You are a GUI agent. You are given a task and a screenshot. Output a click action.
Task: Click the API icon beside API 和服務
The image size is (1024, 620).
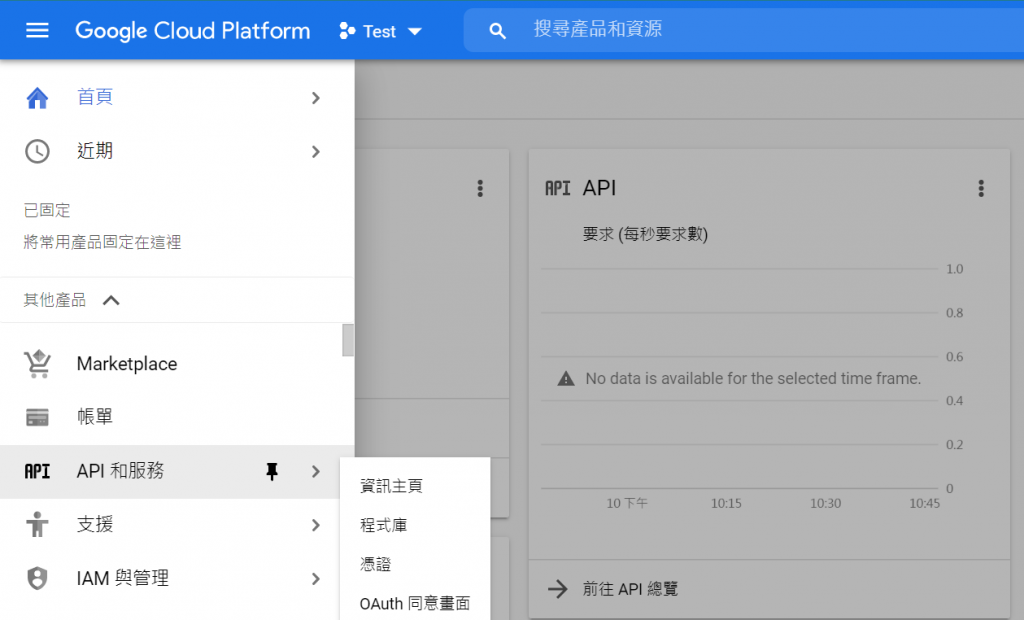(x=37, y=471)
